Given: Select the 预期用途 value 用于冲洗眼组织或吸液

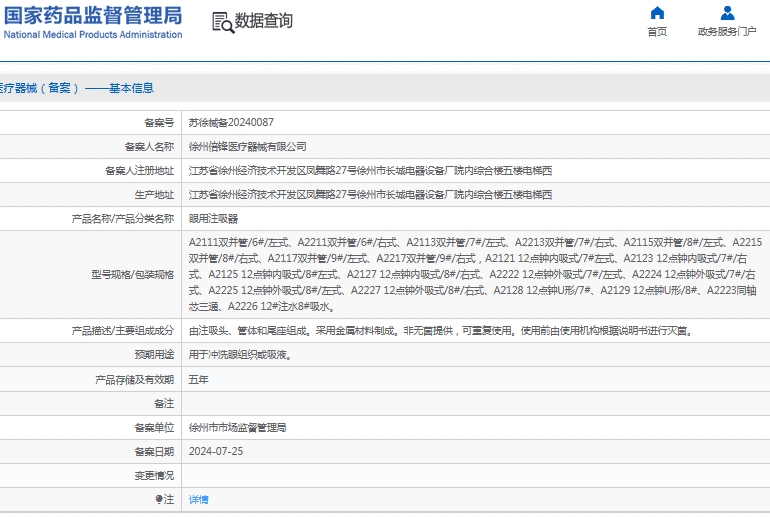Looking at the screenshot, I should [x=241, y=354].
